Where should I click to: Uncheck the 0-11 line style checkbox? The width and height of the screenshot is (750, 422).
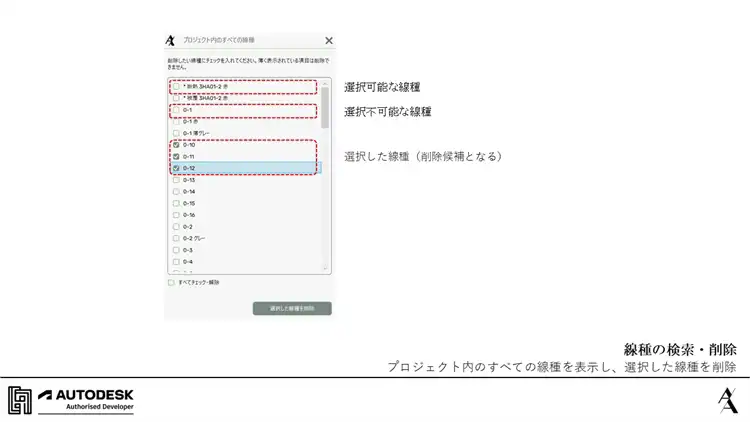coord(176,156)
